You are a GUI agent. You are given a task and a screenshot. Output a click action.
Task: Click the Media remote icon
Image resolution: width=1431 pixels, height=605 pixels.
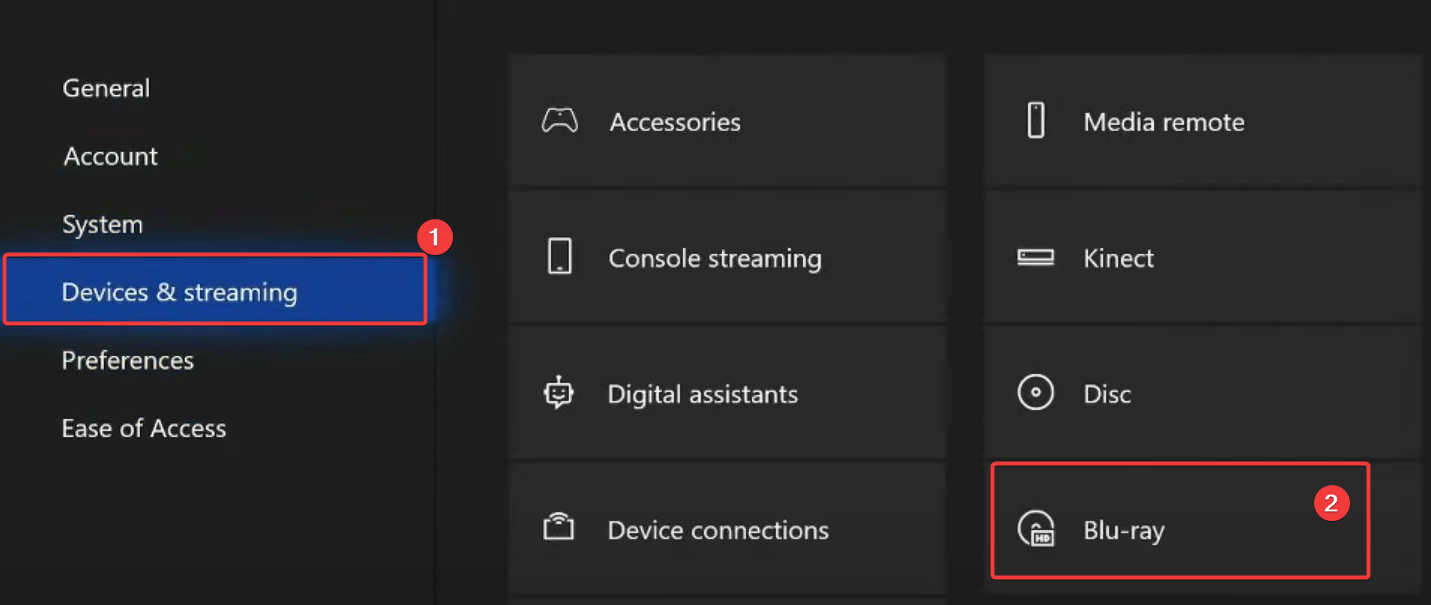coord(1036,122)
